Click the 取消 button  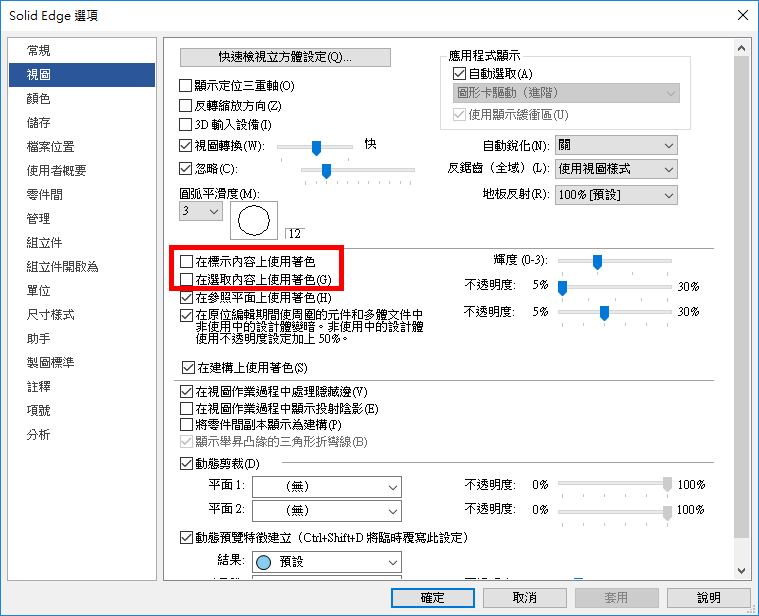coord(525,598)
